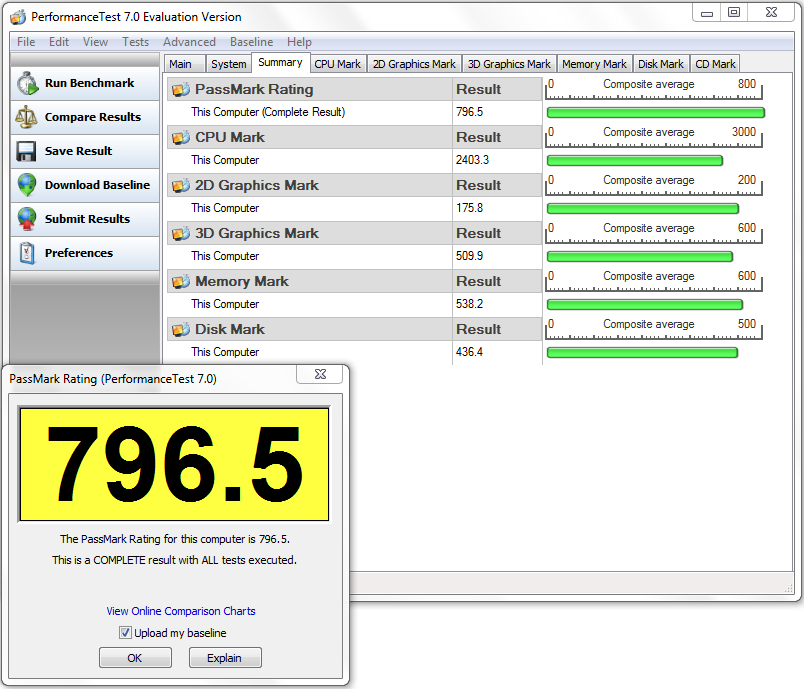Screen dimensions: 804x689
Task: Open the File menu
Action: pos(26,42)
